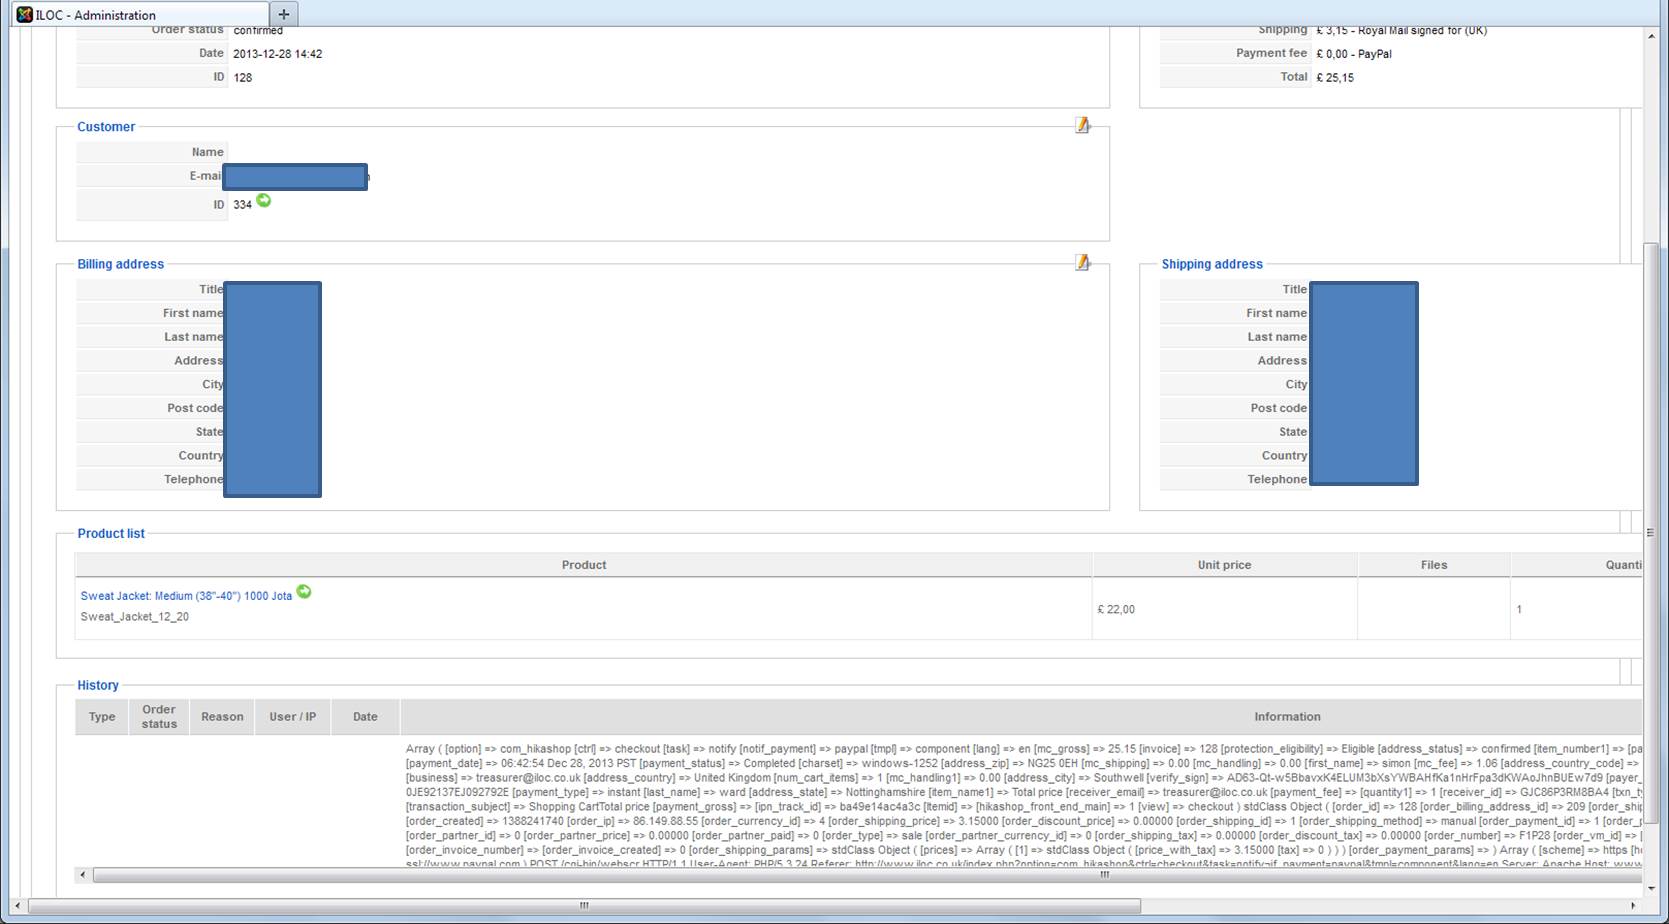Click the Telephone label under Billing address
The height and width of the screenshot is (924, 1669).
[194, 479]
